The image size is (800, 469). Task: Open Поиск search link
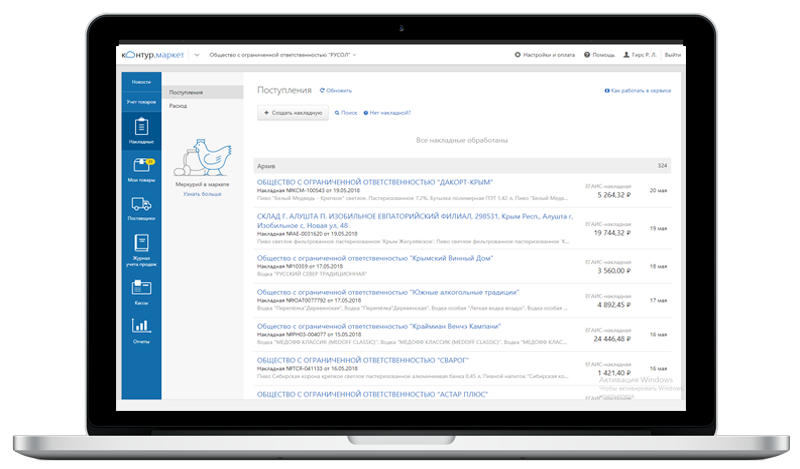(x=346, y=113)
